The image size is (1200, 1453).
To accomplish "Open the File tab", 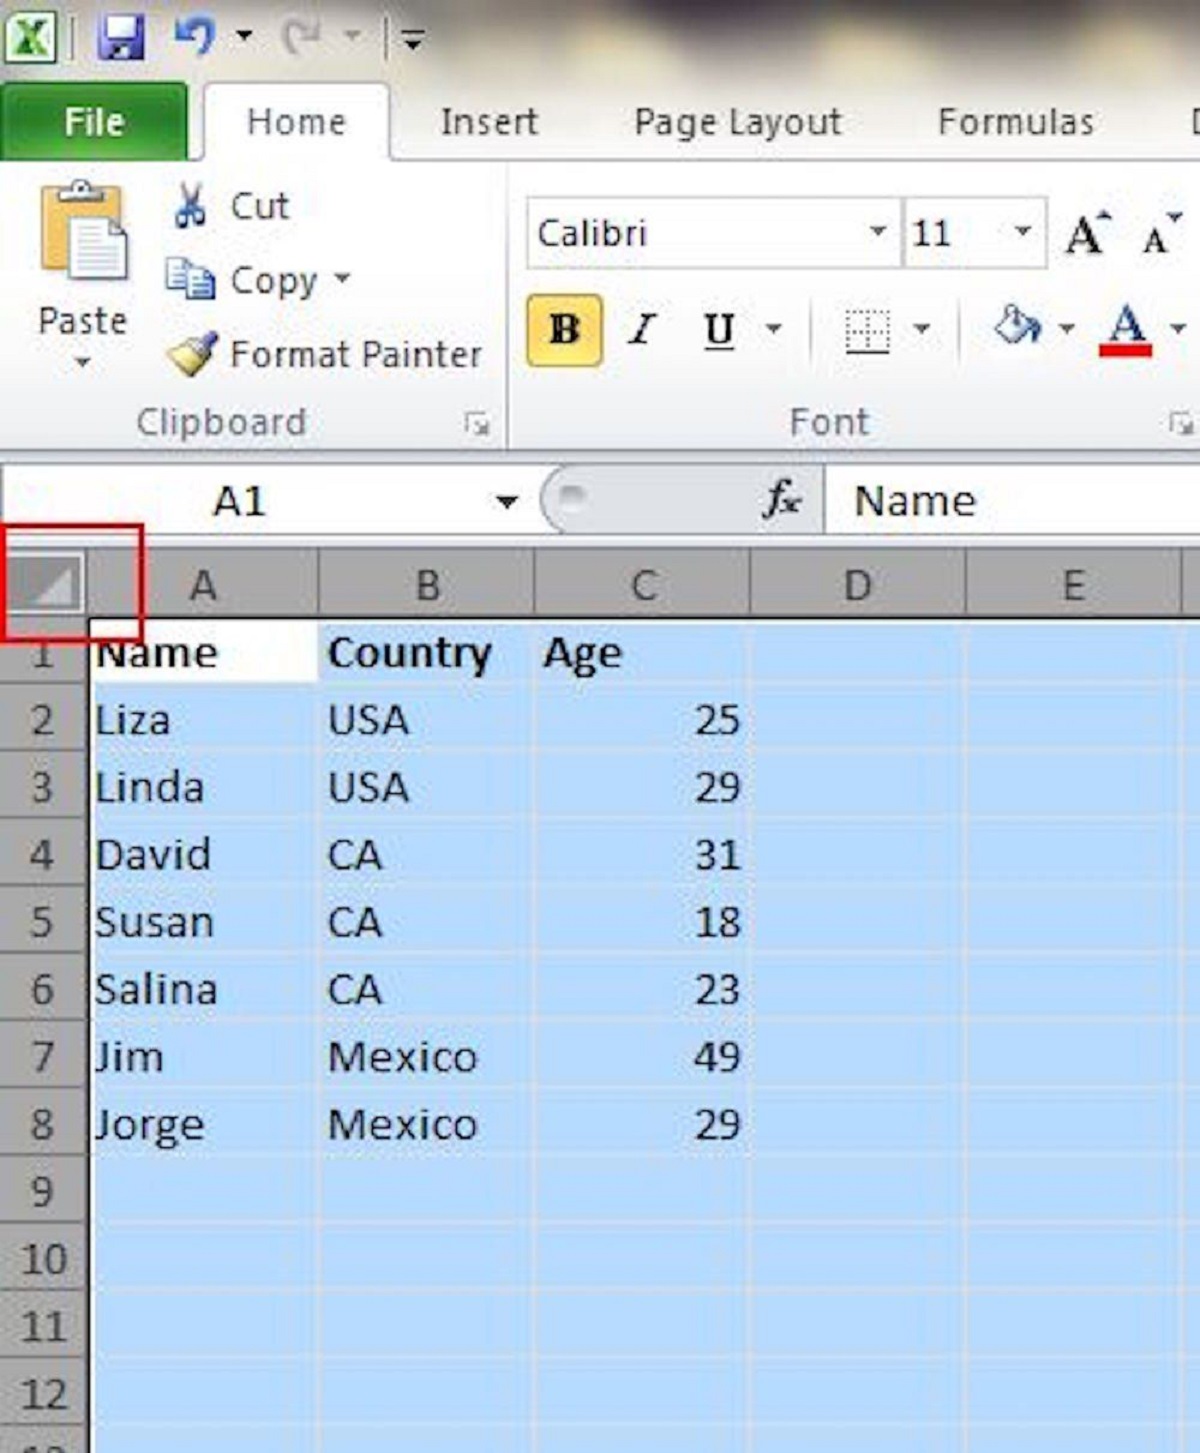I will coord(94,122).
